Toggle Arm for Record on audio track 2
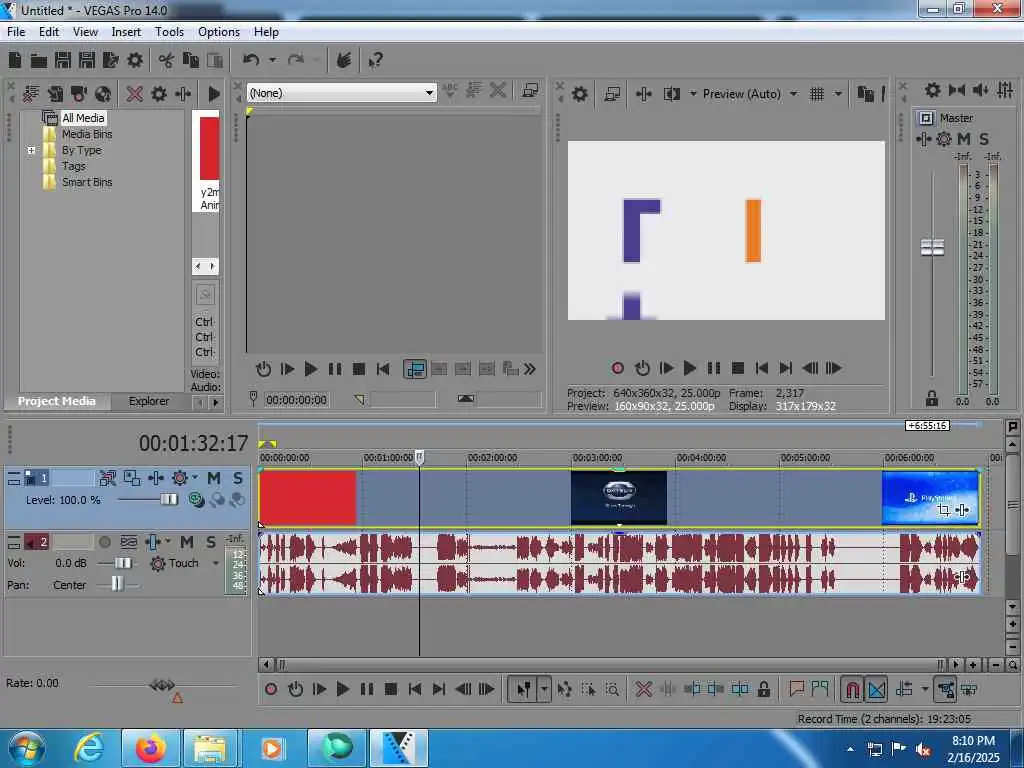1024x768 pixels. (104, 542)
